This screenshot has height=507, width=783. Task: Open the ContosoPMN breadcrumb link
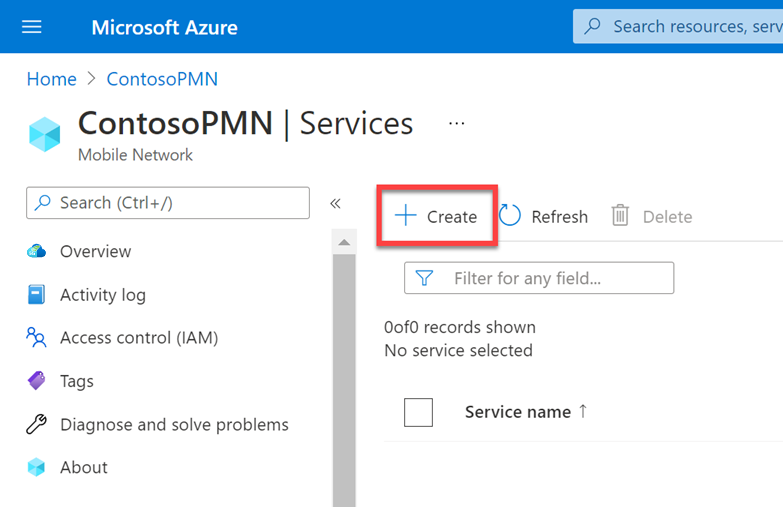(x=162, y=79)
